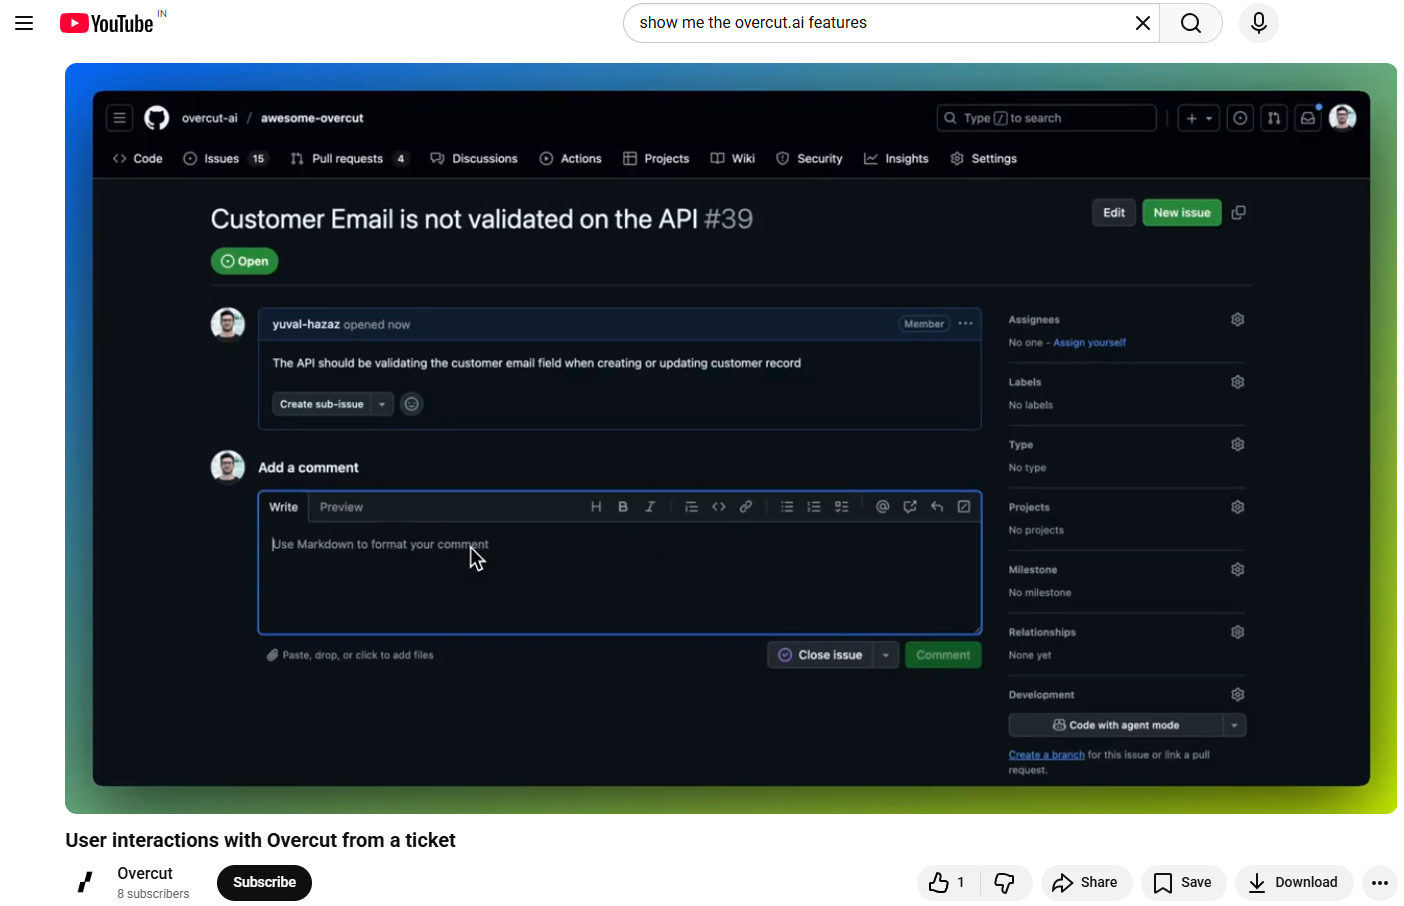Open GitHub pull requests header icon
The image size is (1404, 906).
(1273, 118)
